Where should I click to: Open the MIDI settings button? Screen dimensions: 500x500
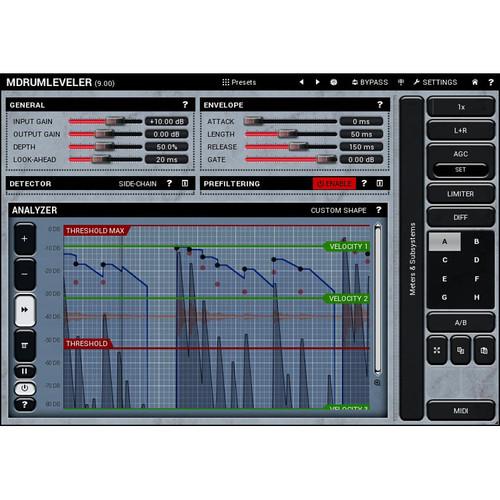tap(461, 411)
